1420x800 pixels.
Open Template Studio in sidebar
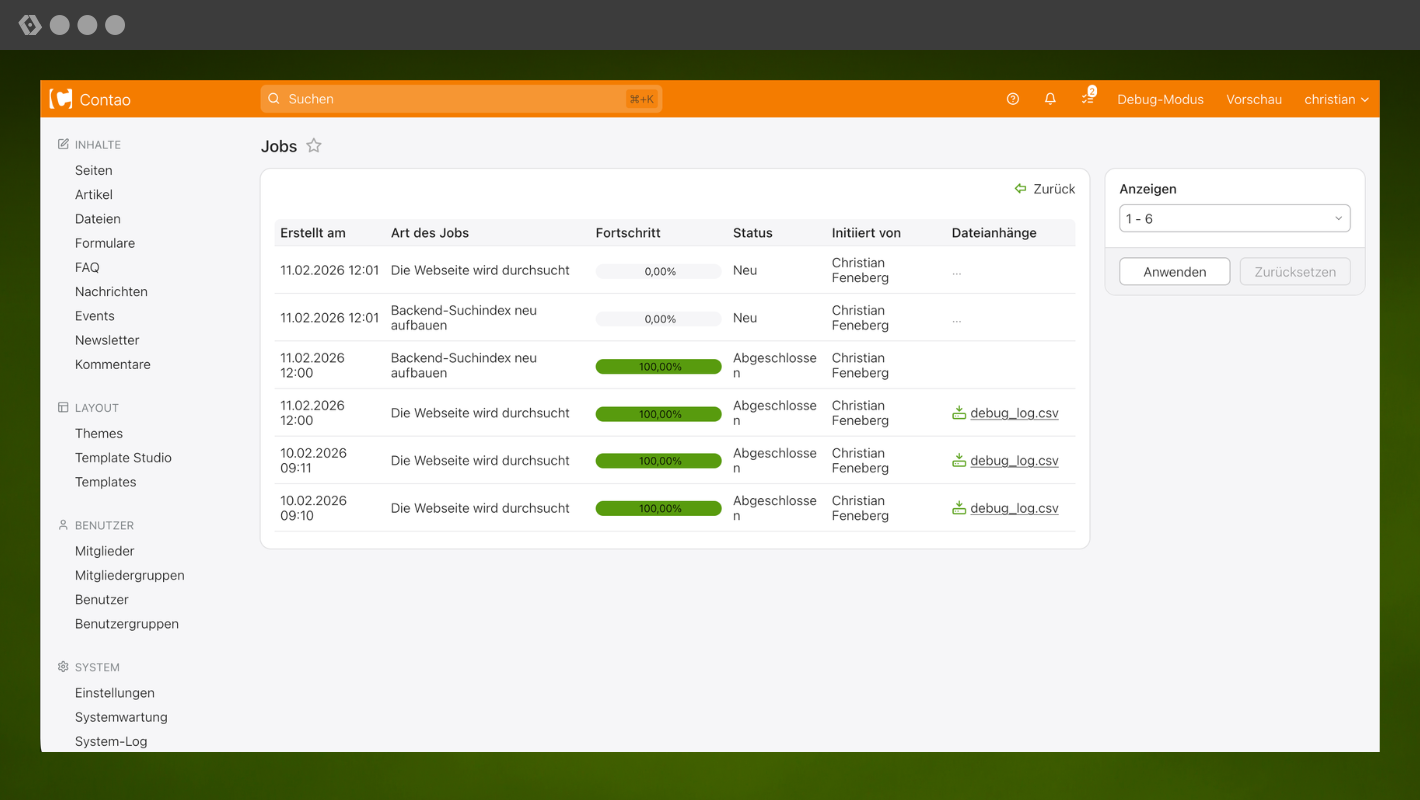[x=123, y=458]
